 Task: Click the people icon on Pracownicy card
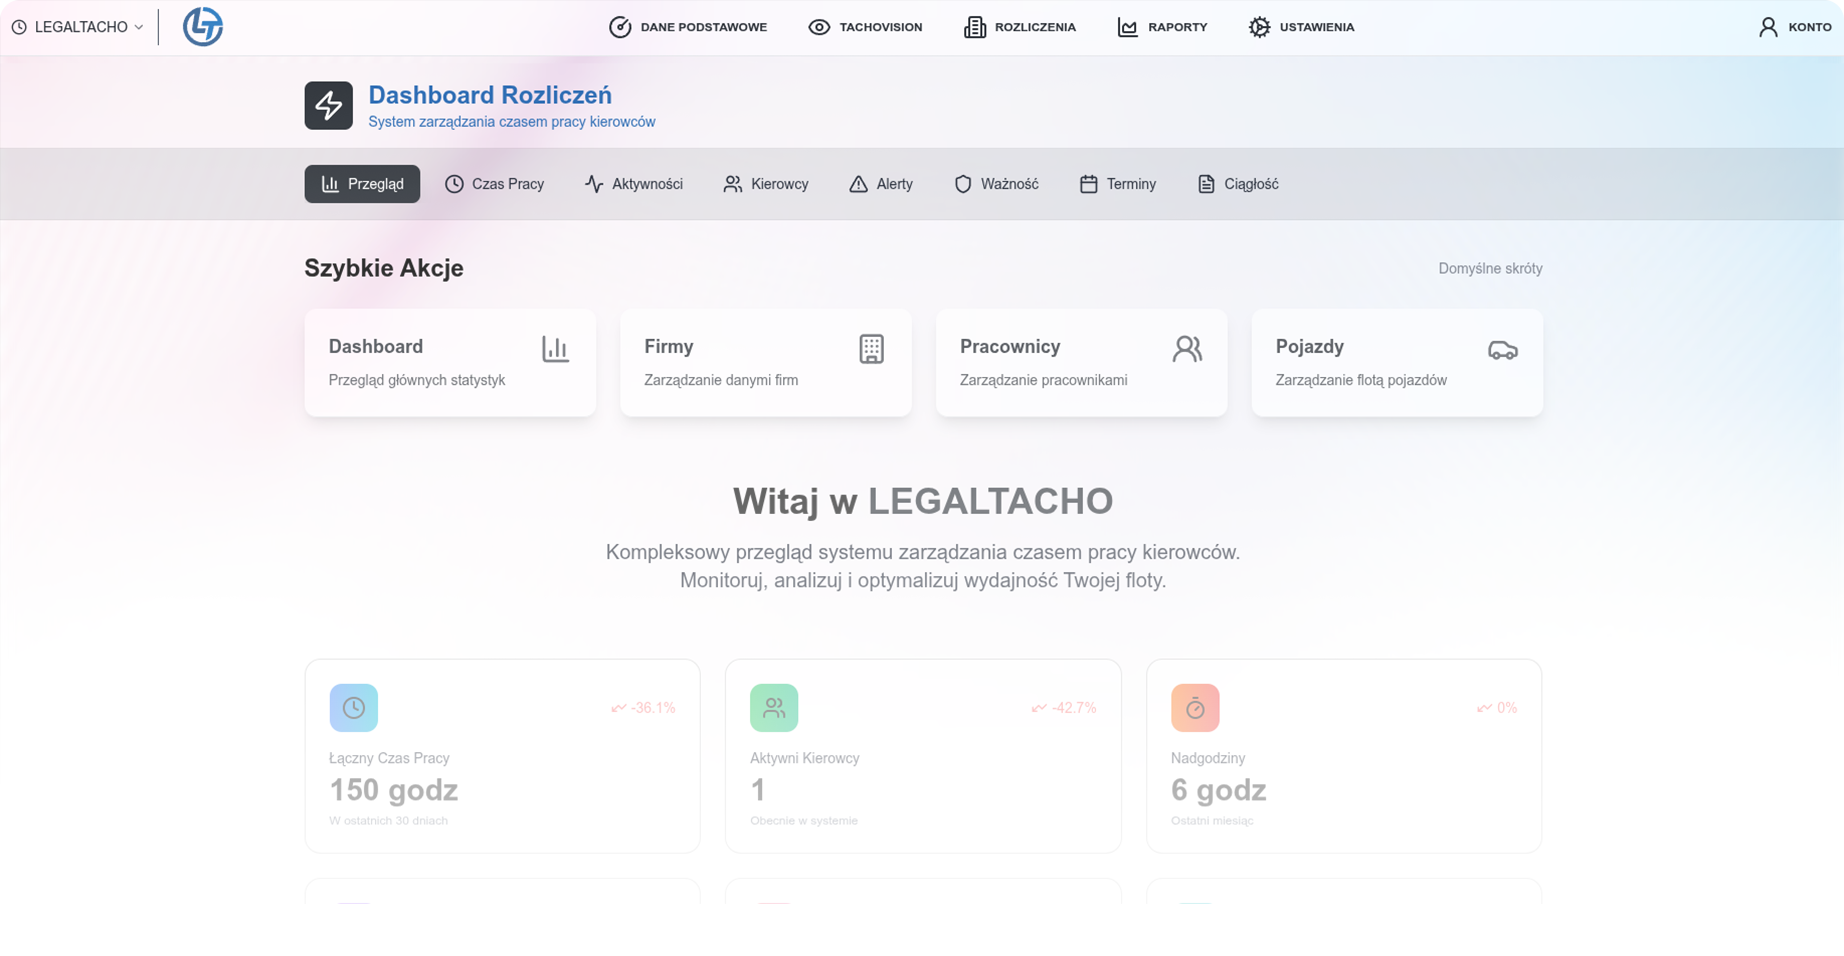(x=1187, y=349)
